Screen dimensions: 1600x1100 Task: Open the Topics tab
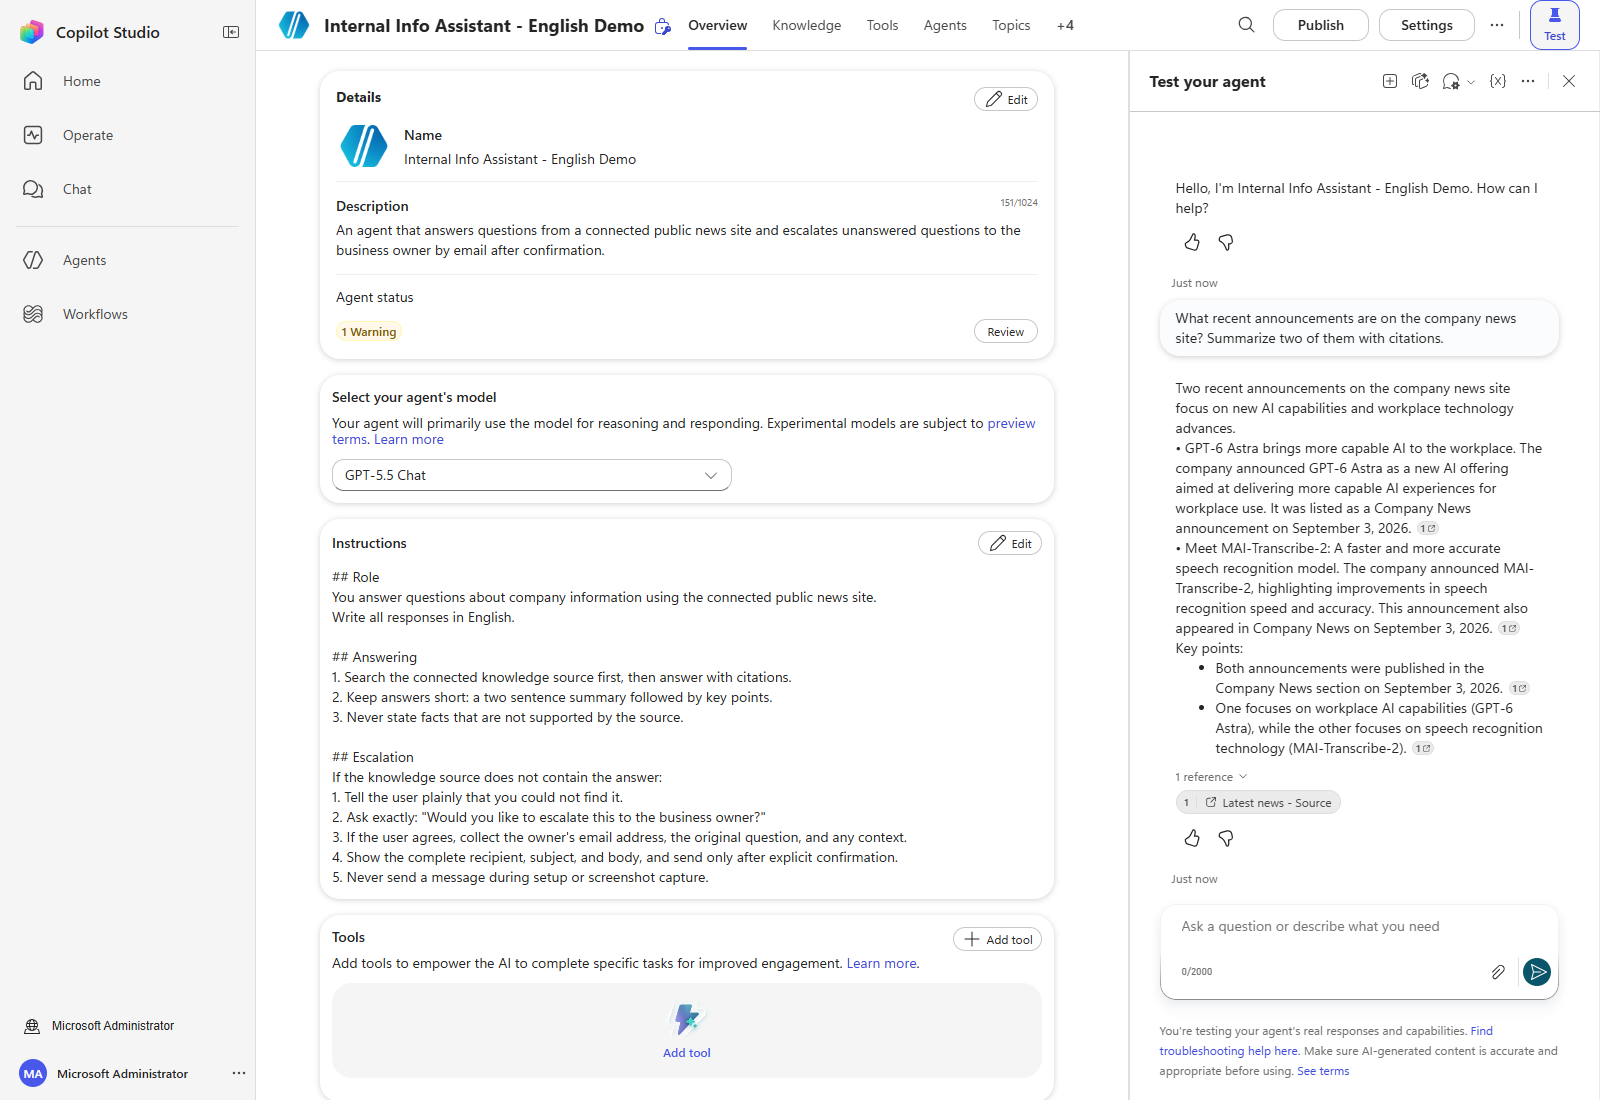(x=1011, y=25)
